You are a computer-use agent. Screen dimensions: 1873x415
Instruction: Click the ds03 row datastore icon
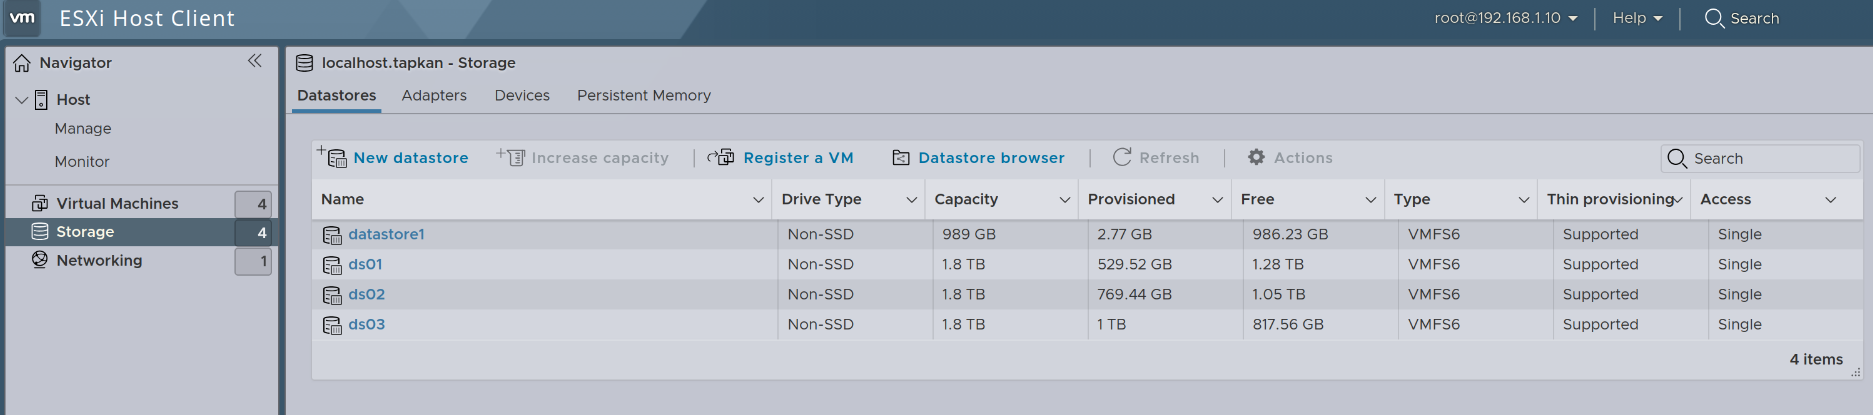click(x=332, y=325)
